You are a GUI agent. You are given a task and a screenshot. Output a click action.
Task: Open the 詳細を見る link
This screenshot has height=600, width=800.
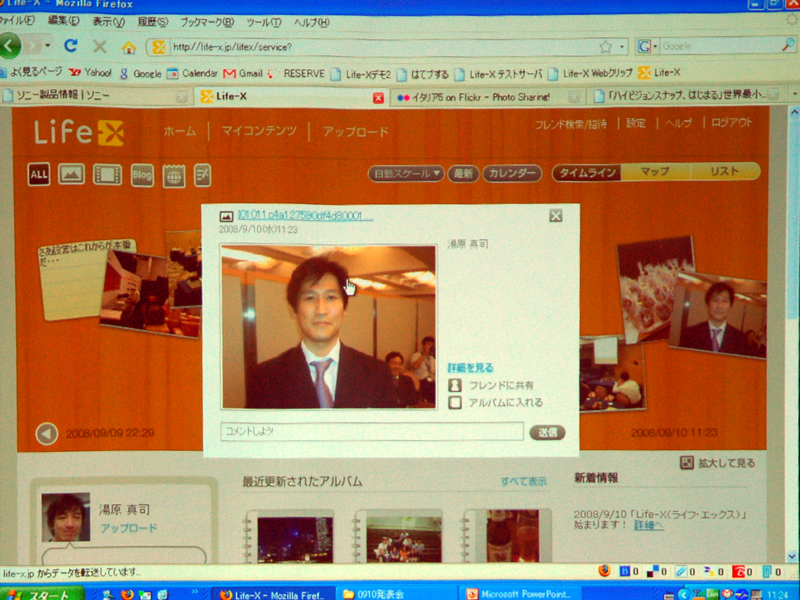470,368
